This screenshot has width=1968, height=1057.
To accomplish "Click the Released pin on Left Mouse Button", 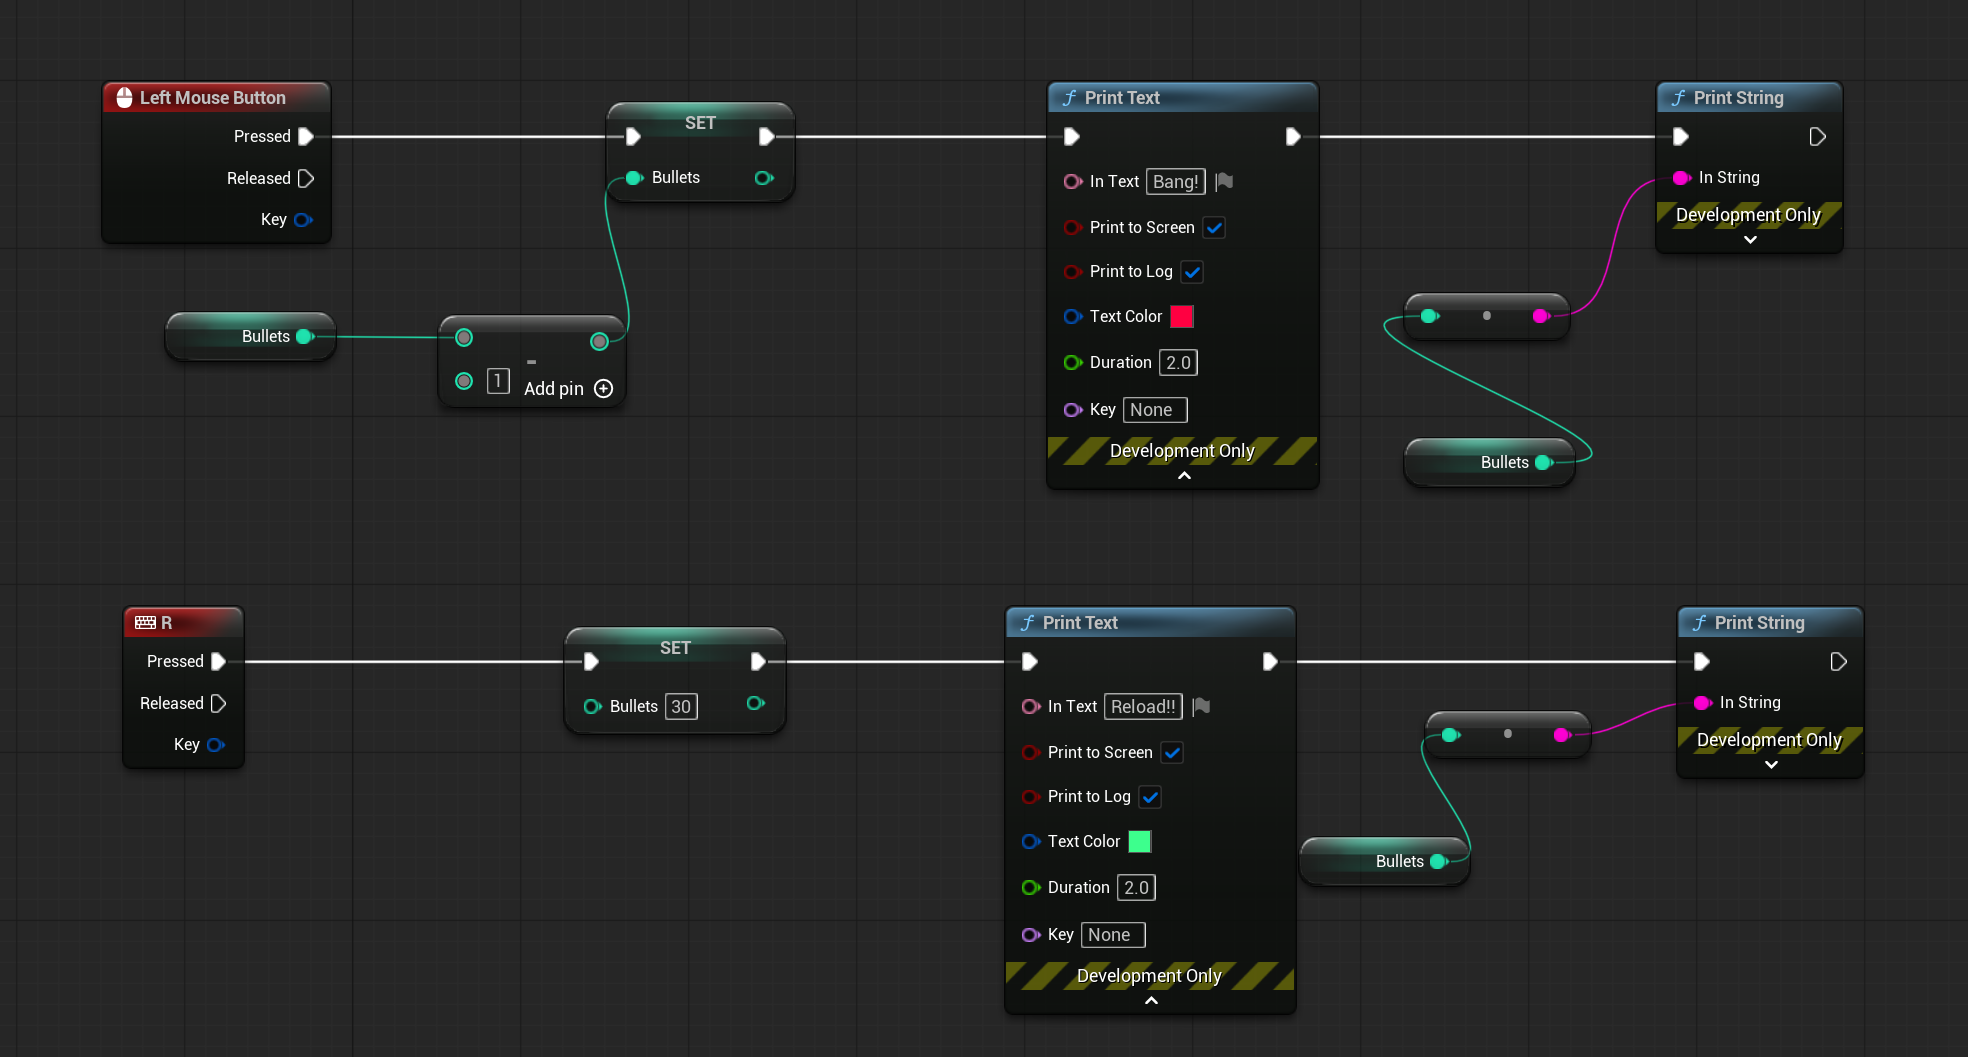I will (306, 178).
